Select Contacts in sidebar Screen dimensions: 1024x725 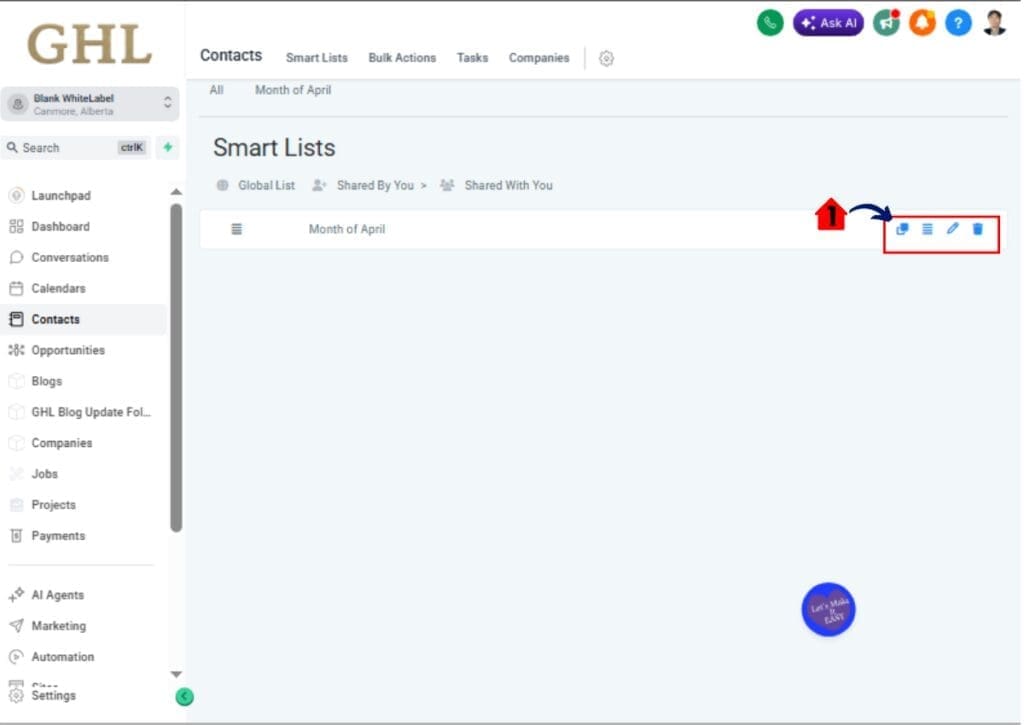tap(83, 319)
